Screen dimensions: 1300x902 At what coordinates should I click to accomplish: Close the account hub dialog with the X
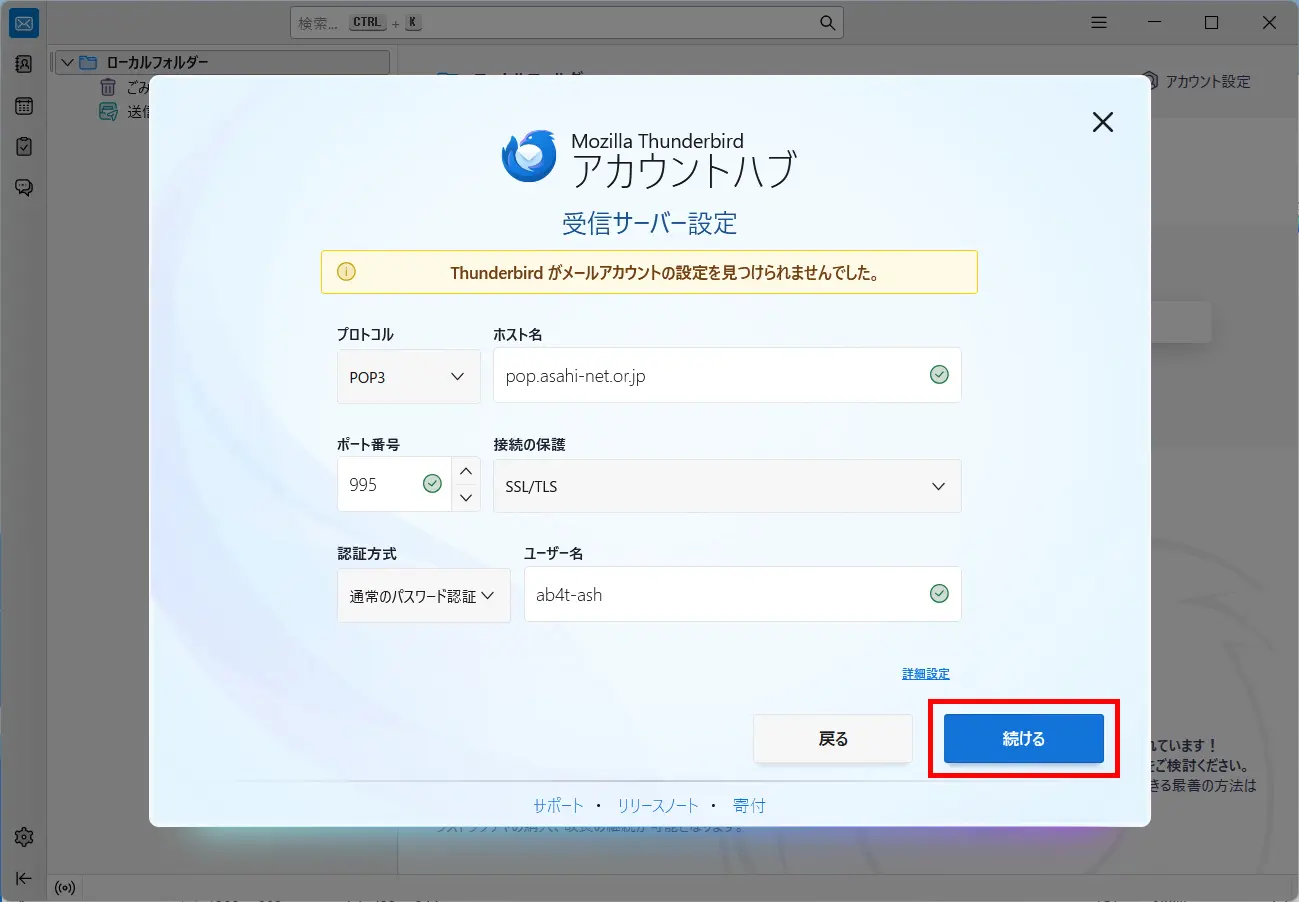1102,121
